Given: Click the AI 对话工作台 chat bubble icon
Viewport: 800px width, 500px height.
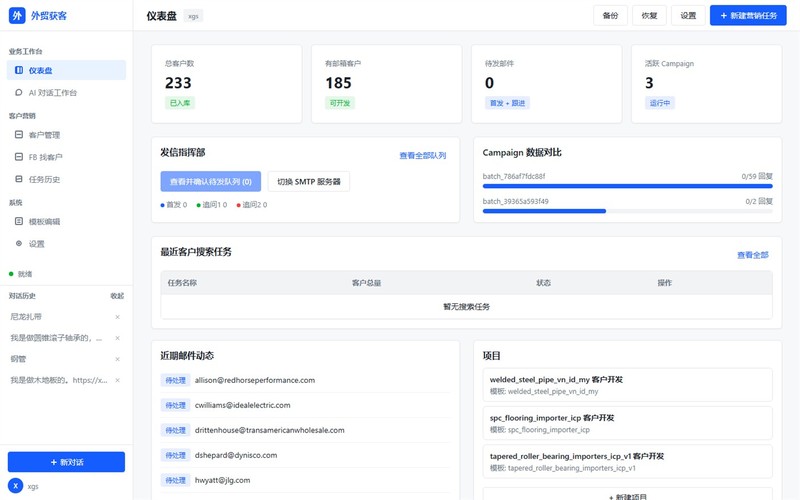Looking at the screenshot, I should tap(19, 92).
